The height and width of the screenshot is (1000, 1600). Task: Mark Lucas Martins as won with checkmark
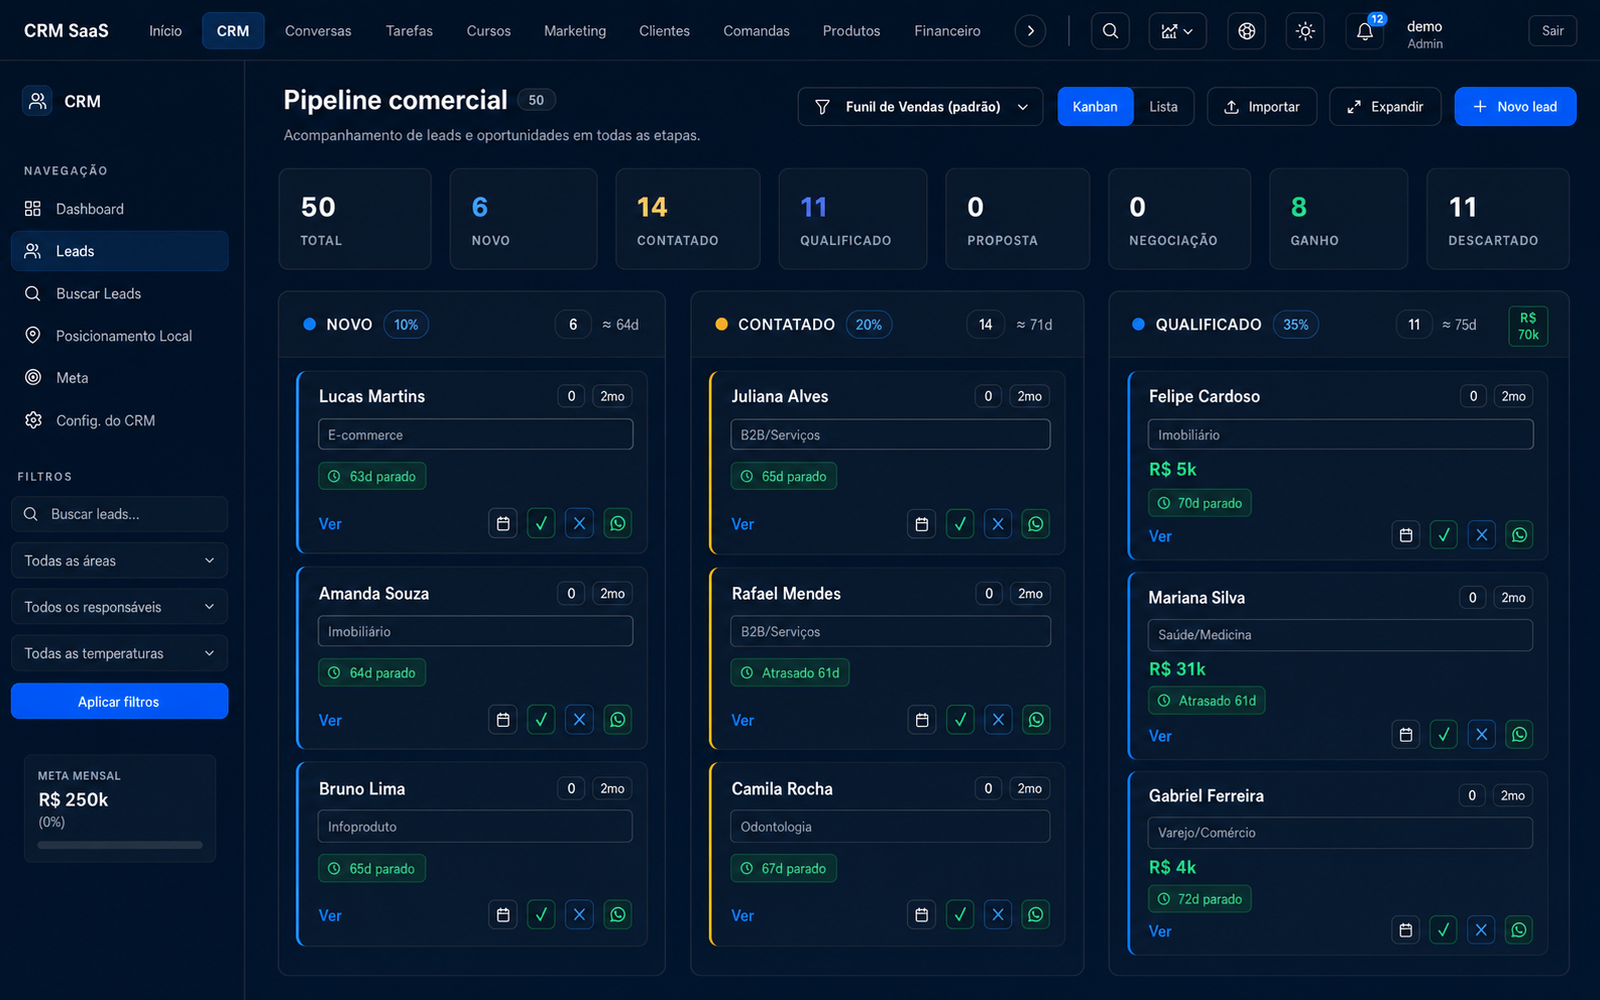pos(541,523)
